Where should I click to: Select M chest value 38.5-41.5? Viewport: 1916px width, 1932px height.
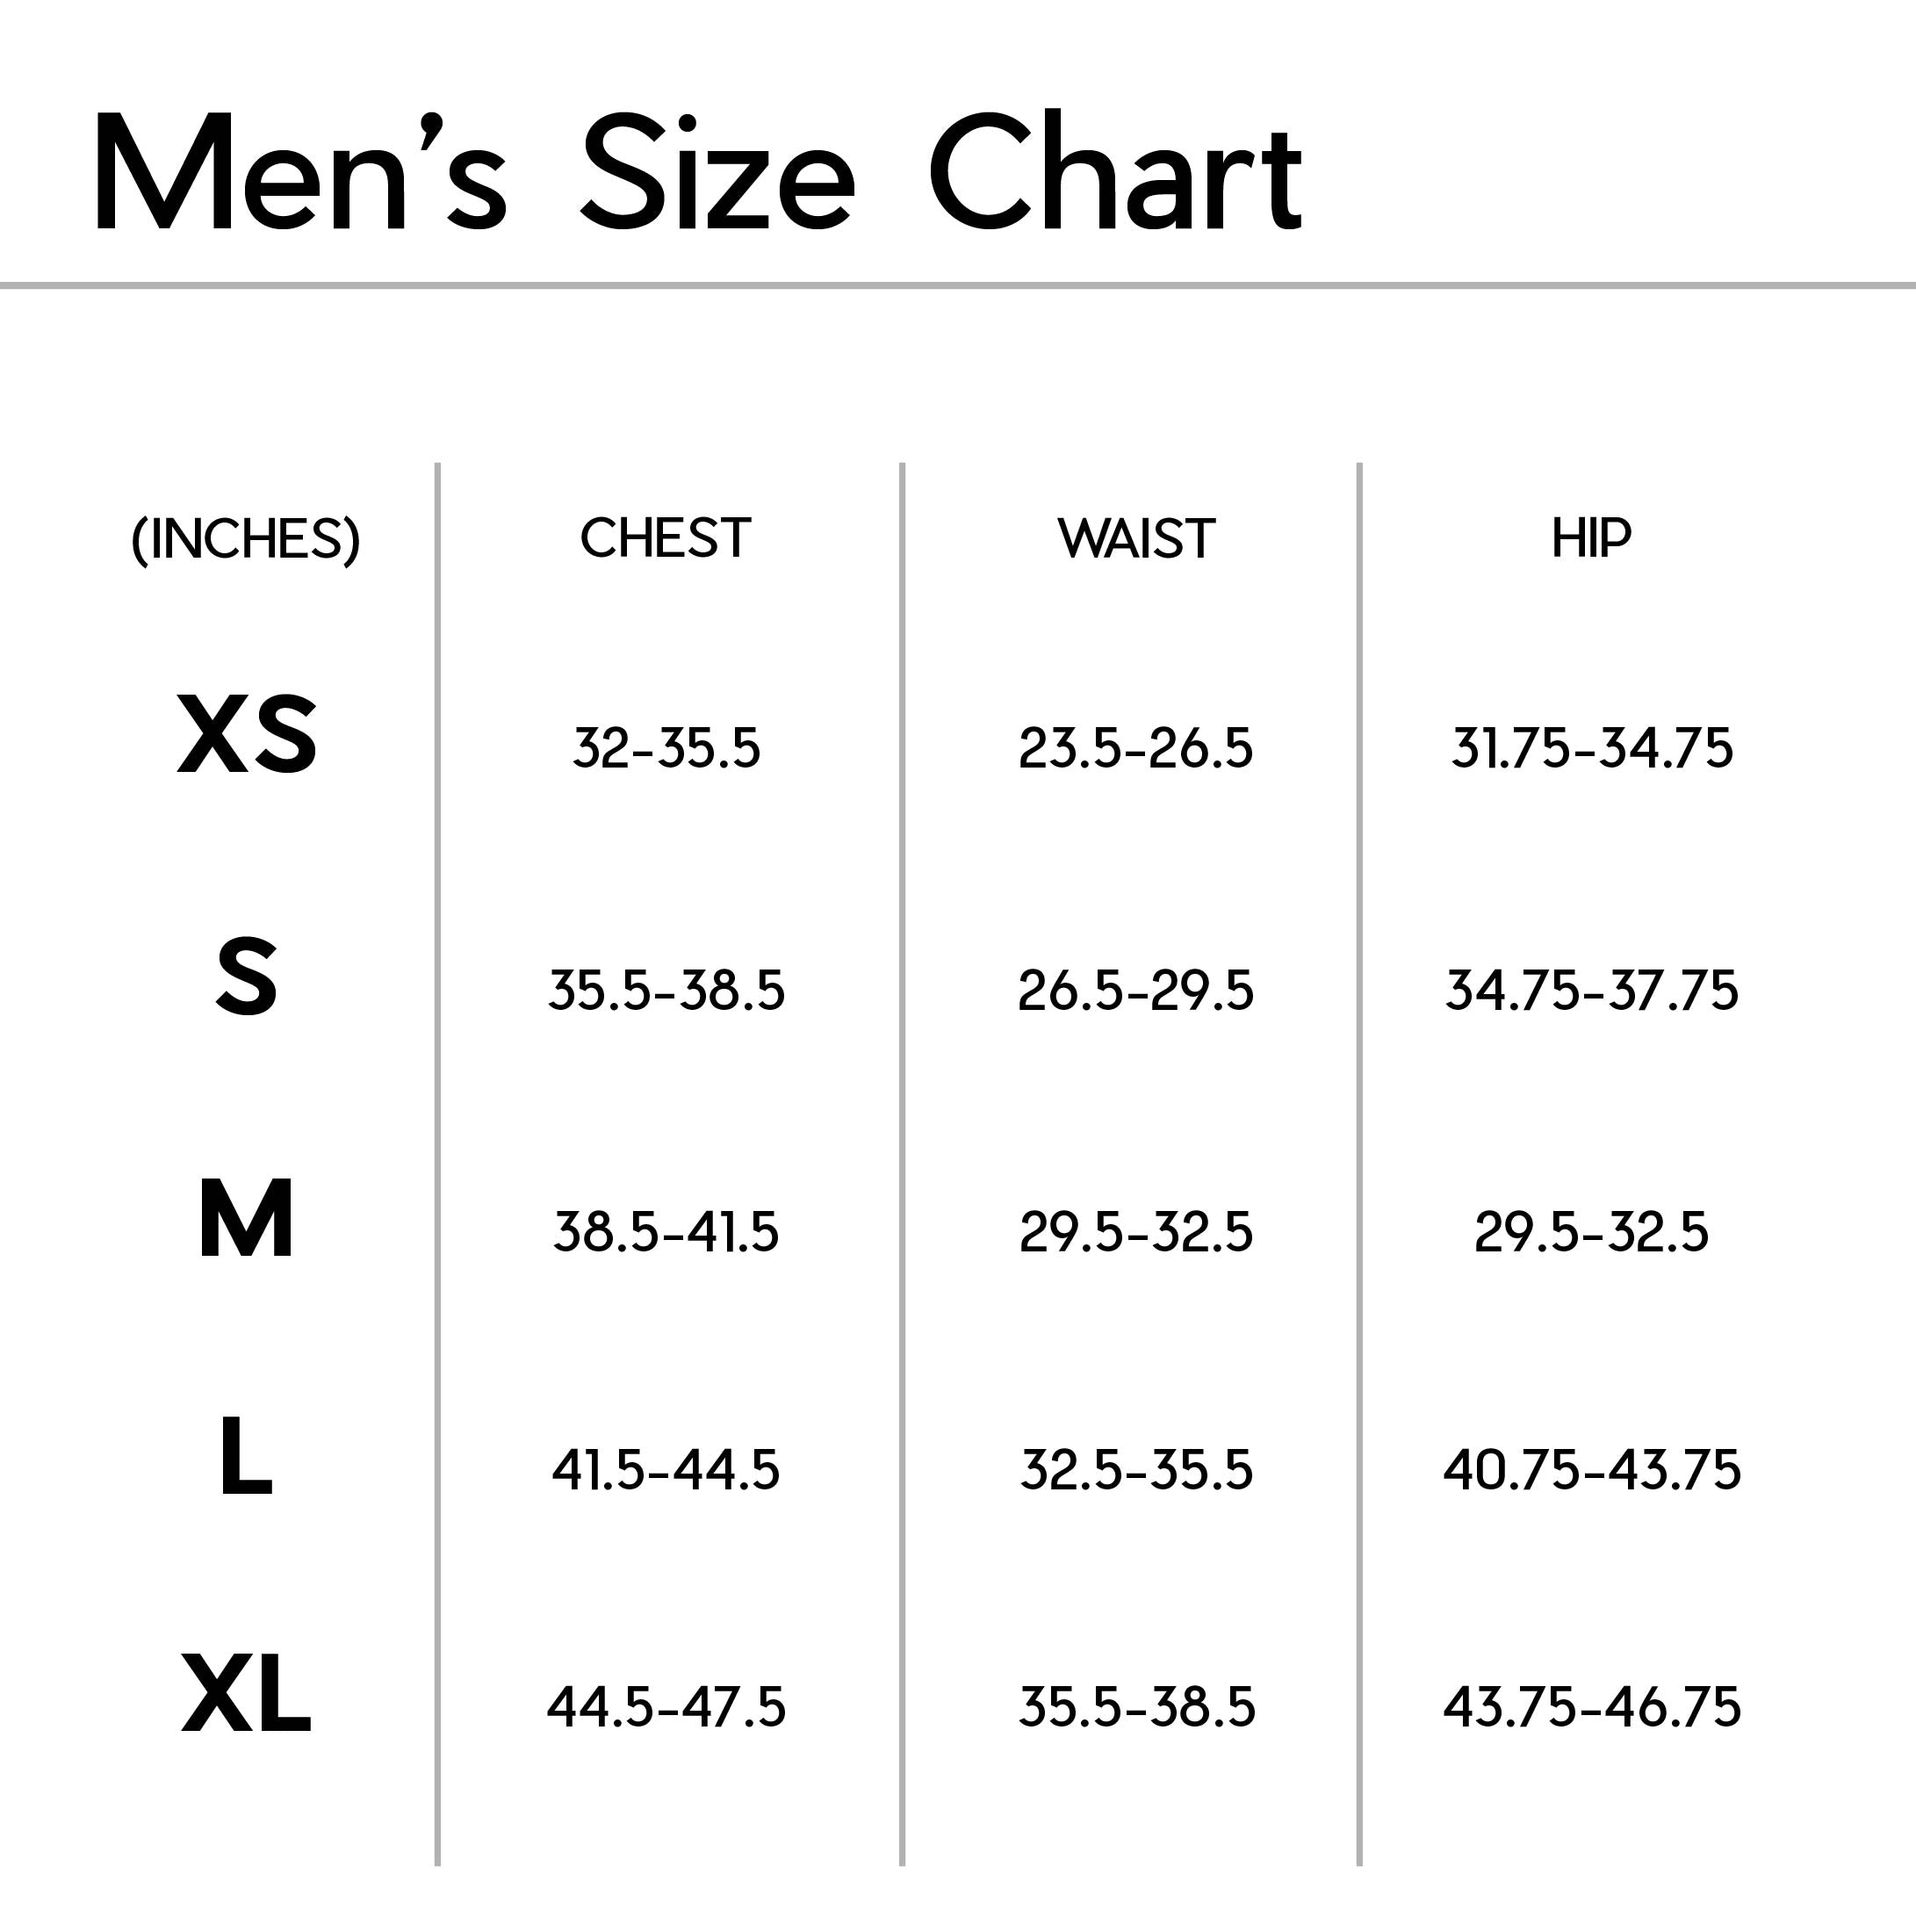pos(666,1231)
